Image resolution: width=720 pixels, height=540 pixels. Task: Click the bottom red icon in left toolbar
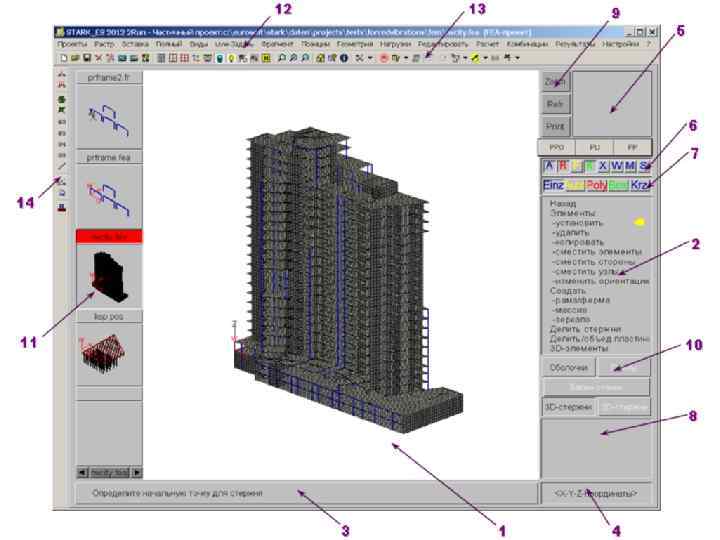62,208
